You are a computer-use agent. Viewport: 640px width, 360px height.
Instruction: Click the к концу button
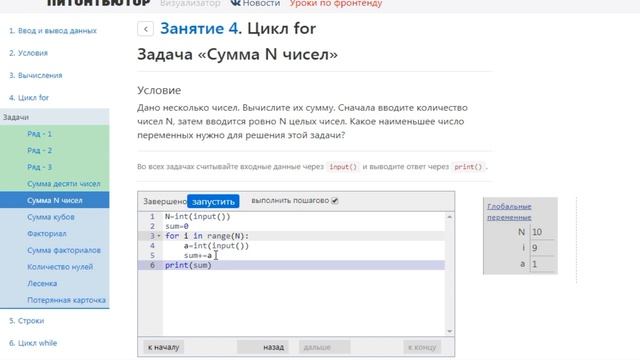tap(422, 347)
